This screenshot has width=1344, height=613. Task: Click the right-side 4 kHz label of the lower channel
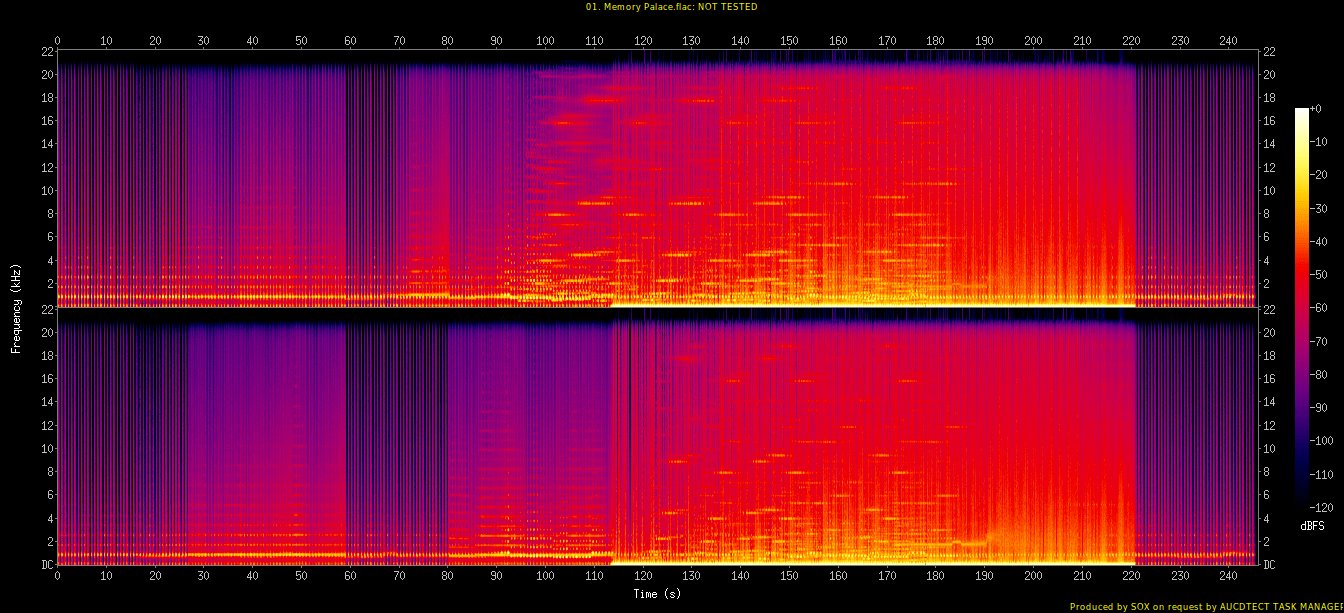[x=1267, y=519]
